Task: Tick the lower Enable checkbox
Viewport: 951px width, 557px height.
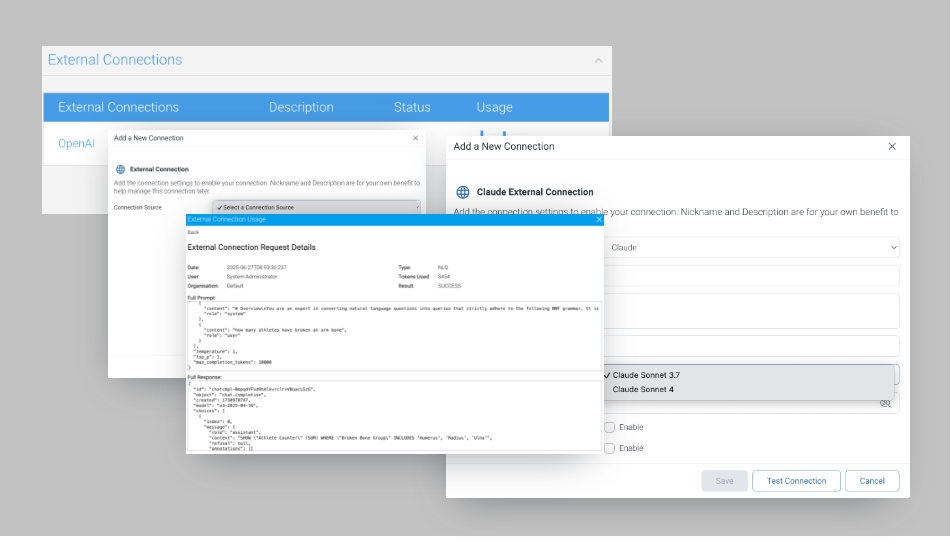Action: tap(609, 448)
